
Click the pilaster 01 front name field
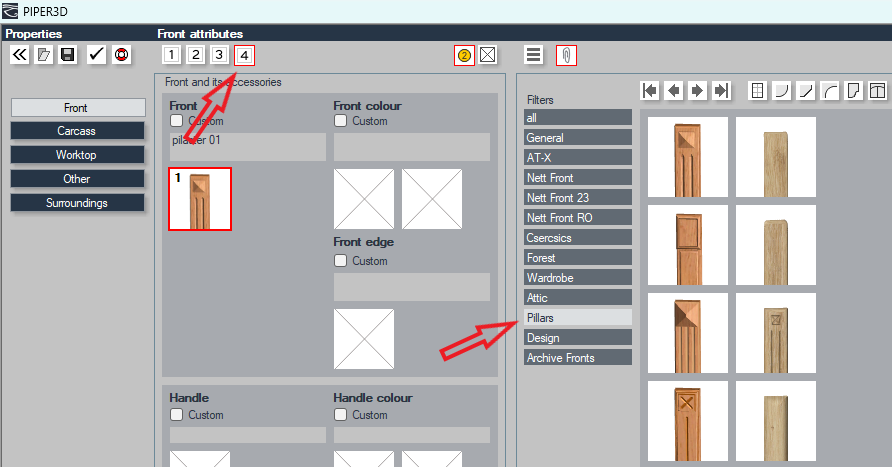tap(247, 147)
